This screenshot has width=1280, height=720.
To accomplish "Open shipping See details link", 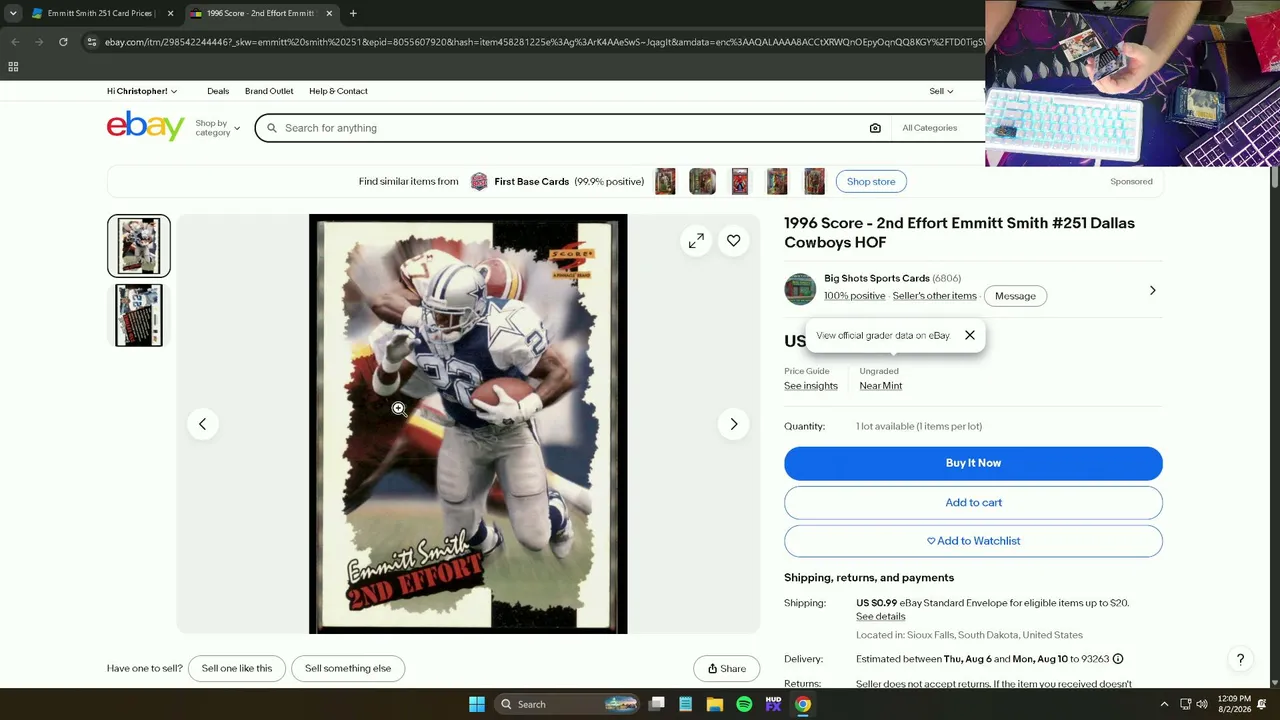I will [x=880, y=617].
